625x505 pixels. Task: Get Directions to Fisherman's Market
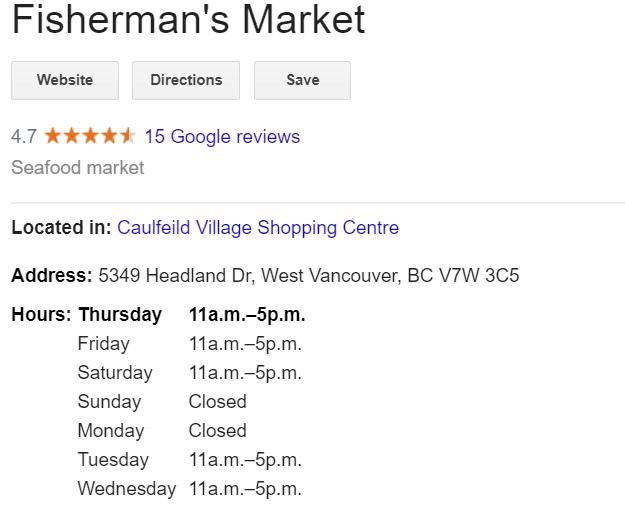(x=186, y=80)
